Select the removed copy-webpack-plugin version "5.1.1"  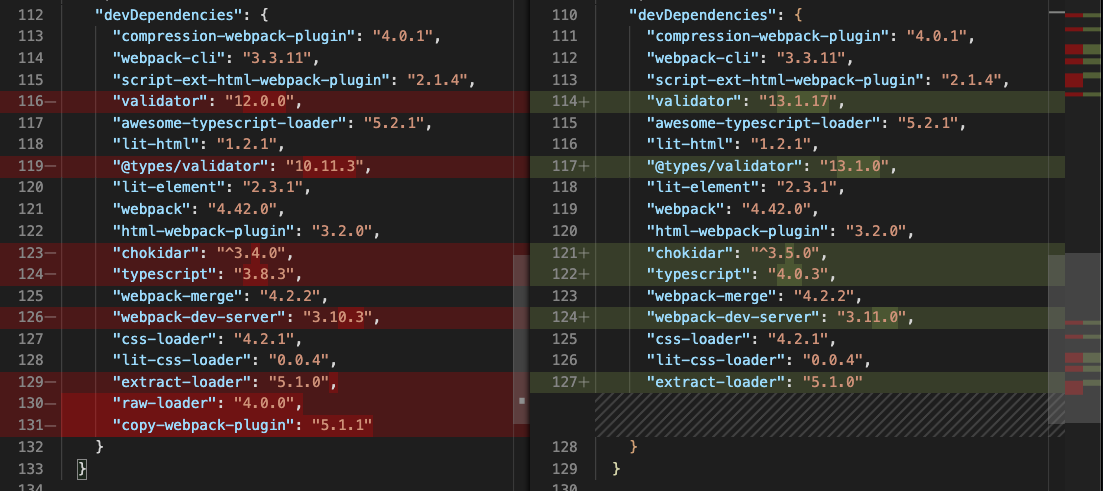coord(342,425)
